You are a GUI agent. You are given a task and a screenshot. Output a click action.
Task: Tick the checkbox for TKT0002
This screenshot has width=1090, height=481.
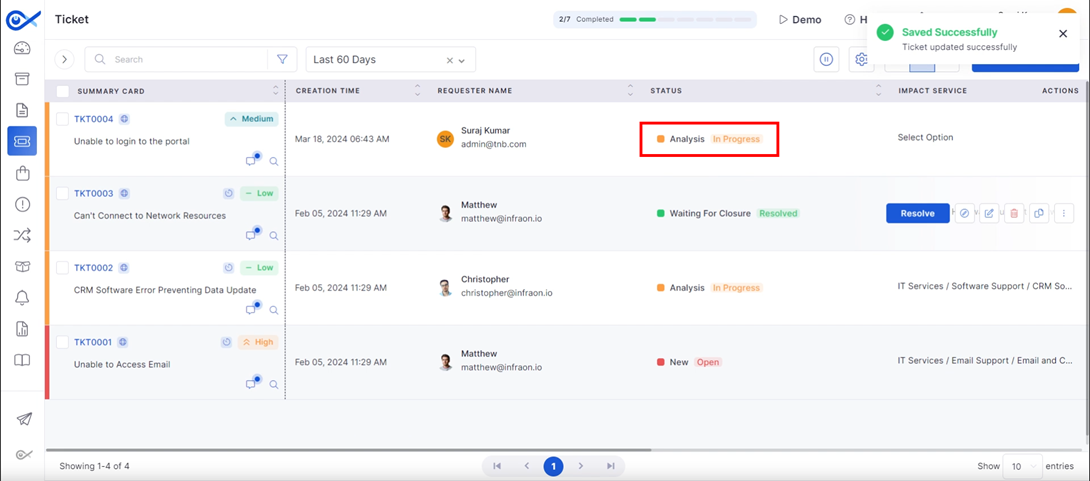[x=62, y=268]
